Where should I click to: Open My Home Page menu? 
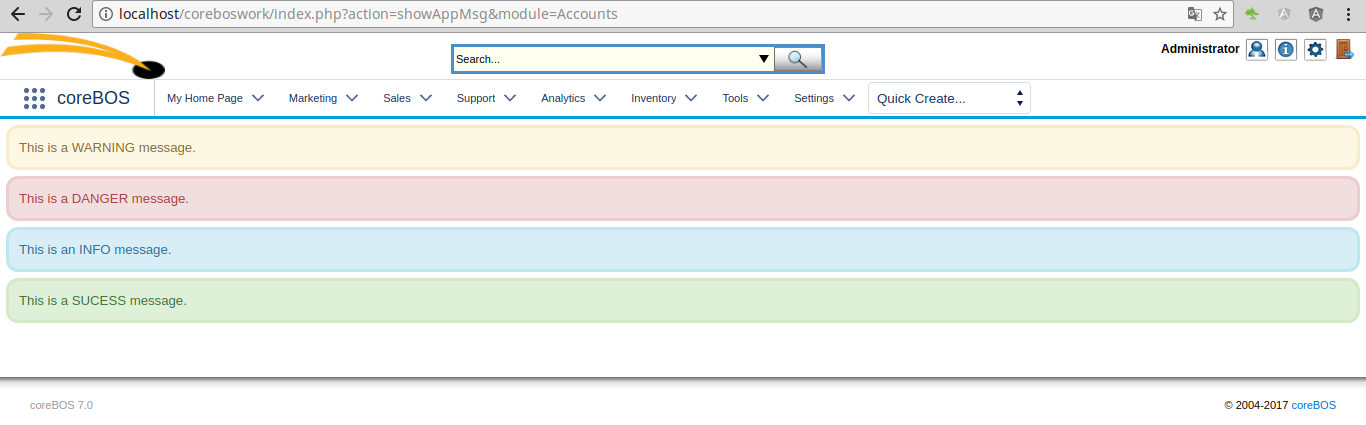pyautogui.click(x=205, y=98)
